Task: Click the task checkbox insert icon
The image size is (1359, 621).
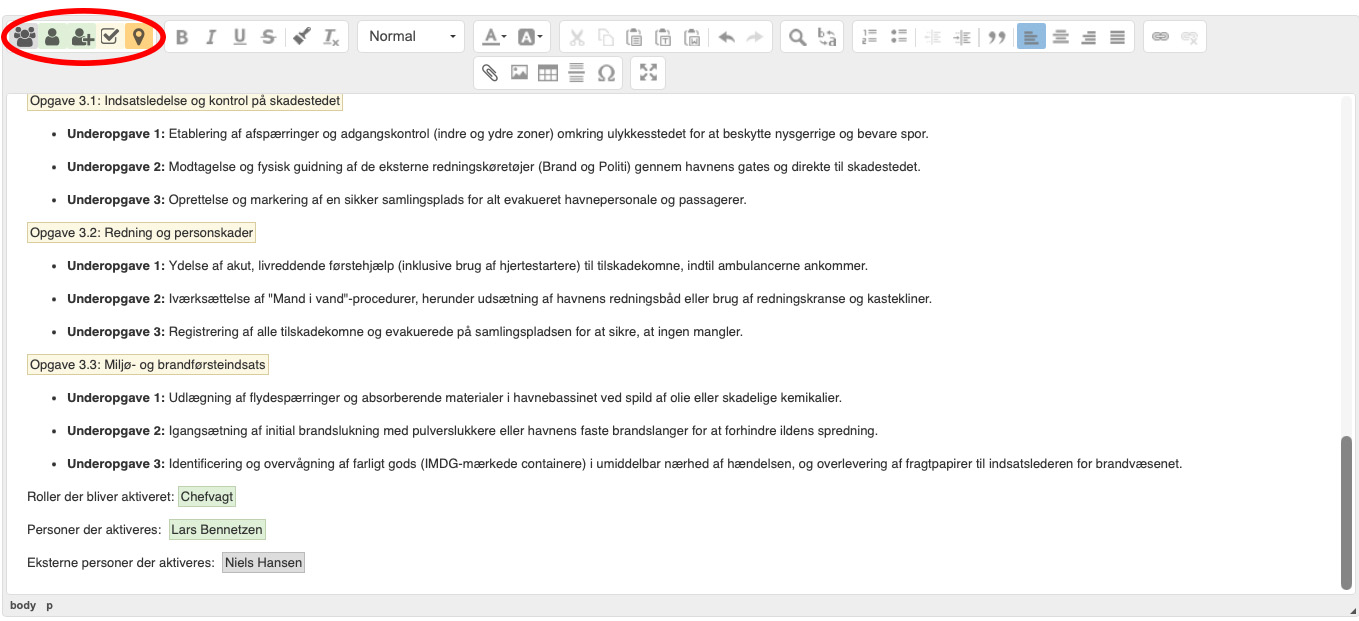Action: click(110, 37)
